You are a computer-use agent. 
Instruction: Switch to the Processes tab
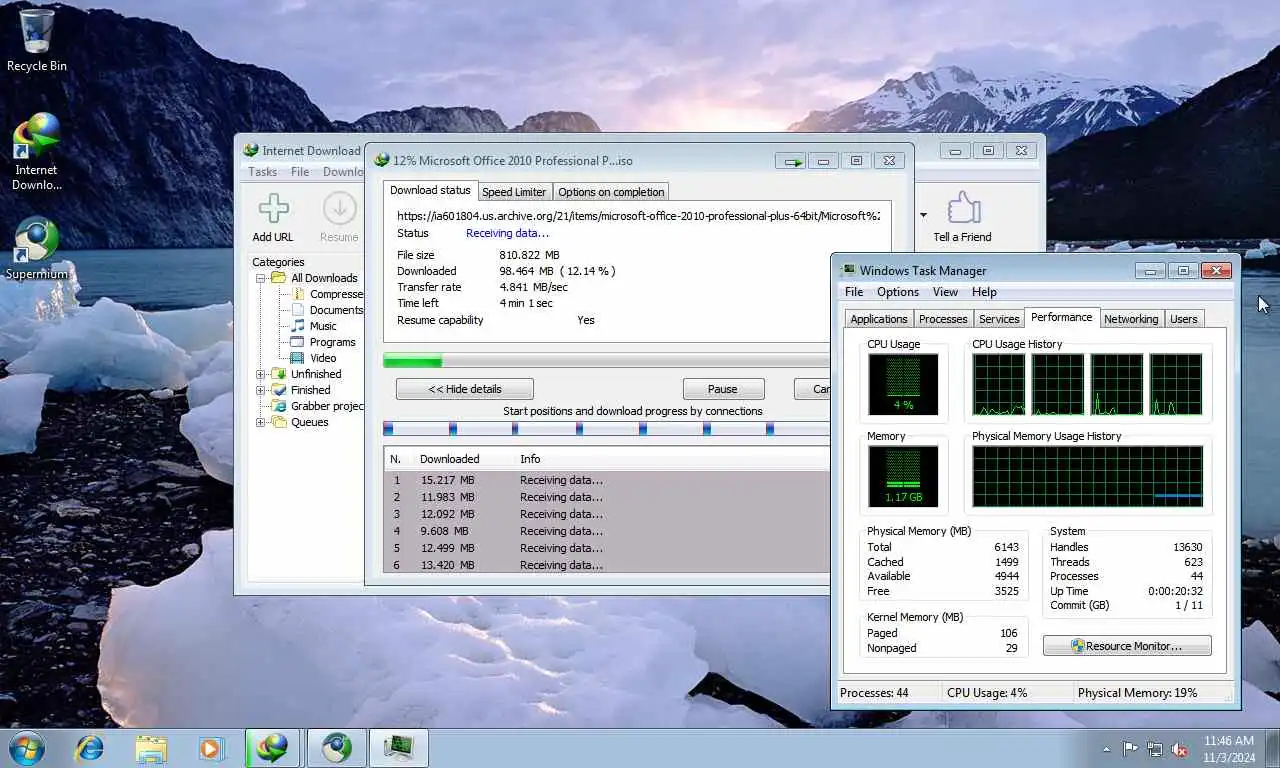pos(943,319)
